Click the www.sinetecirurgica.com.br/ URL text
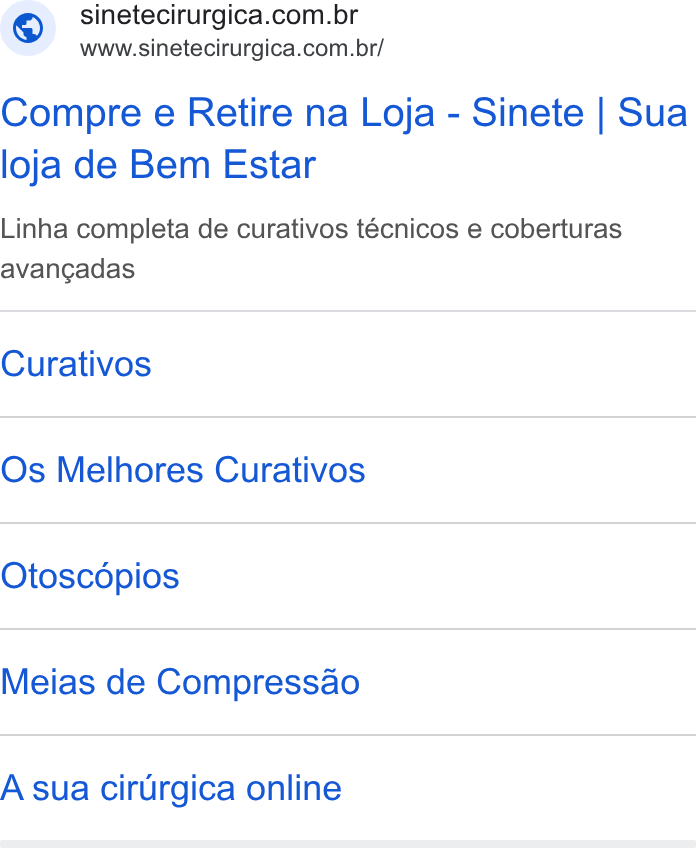Image resolution: width=696 pixels, height=848 pixels. coord(232,48)
